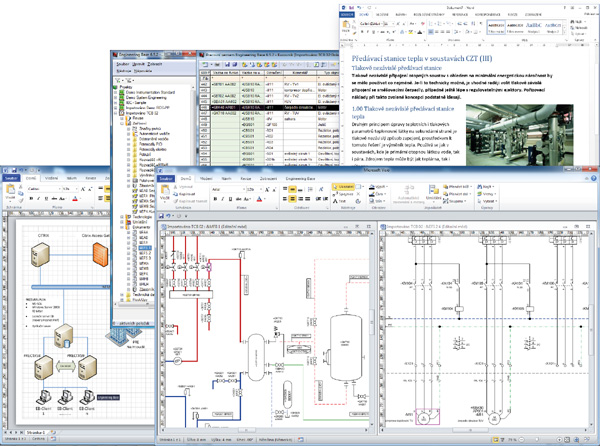Switch to Zobrazení tab in front Visio window
This screenshot has width=600, height=446.
(268, 179)
